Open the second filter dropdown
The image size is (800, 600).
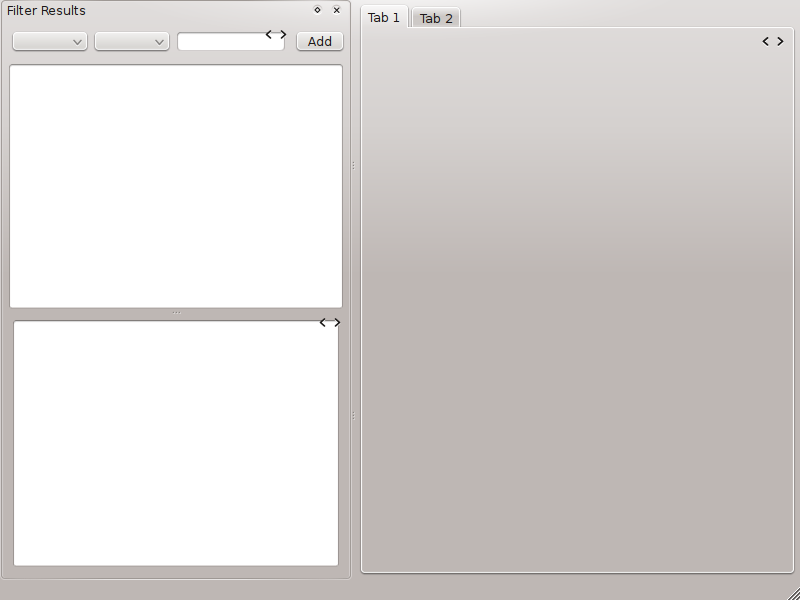tap(131, 42)
